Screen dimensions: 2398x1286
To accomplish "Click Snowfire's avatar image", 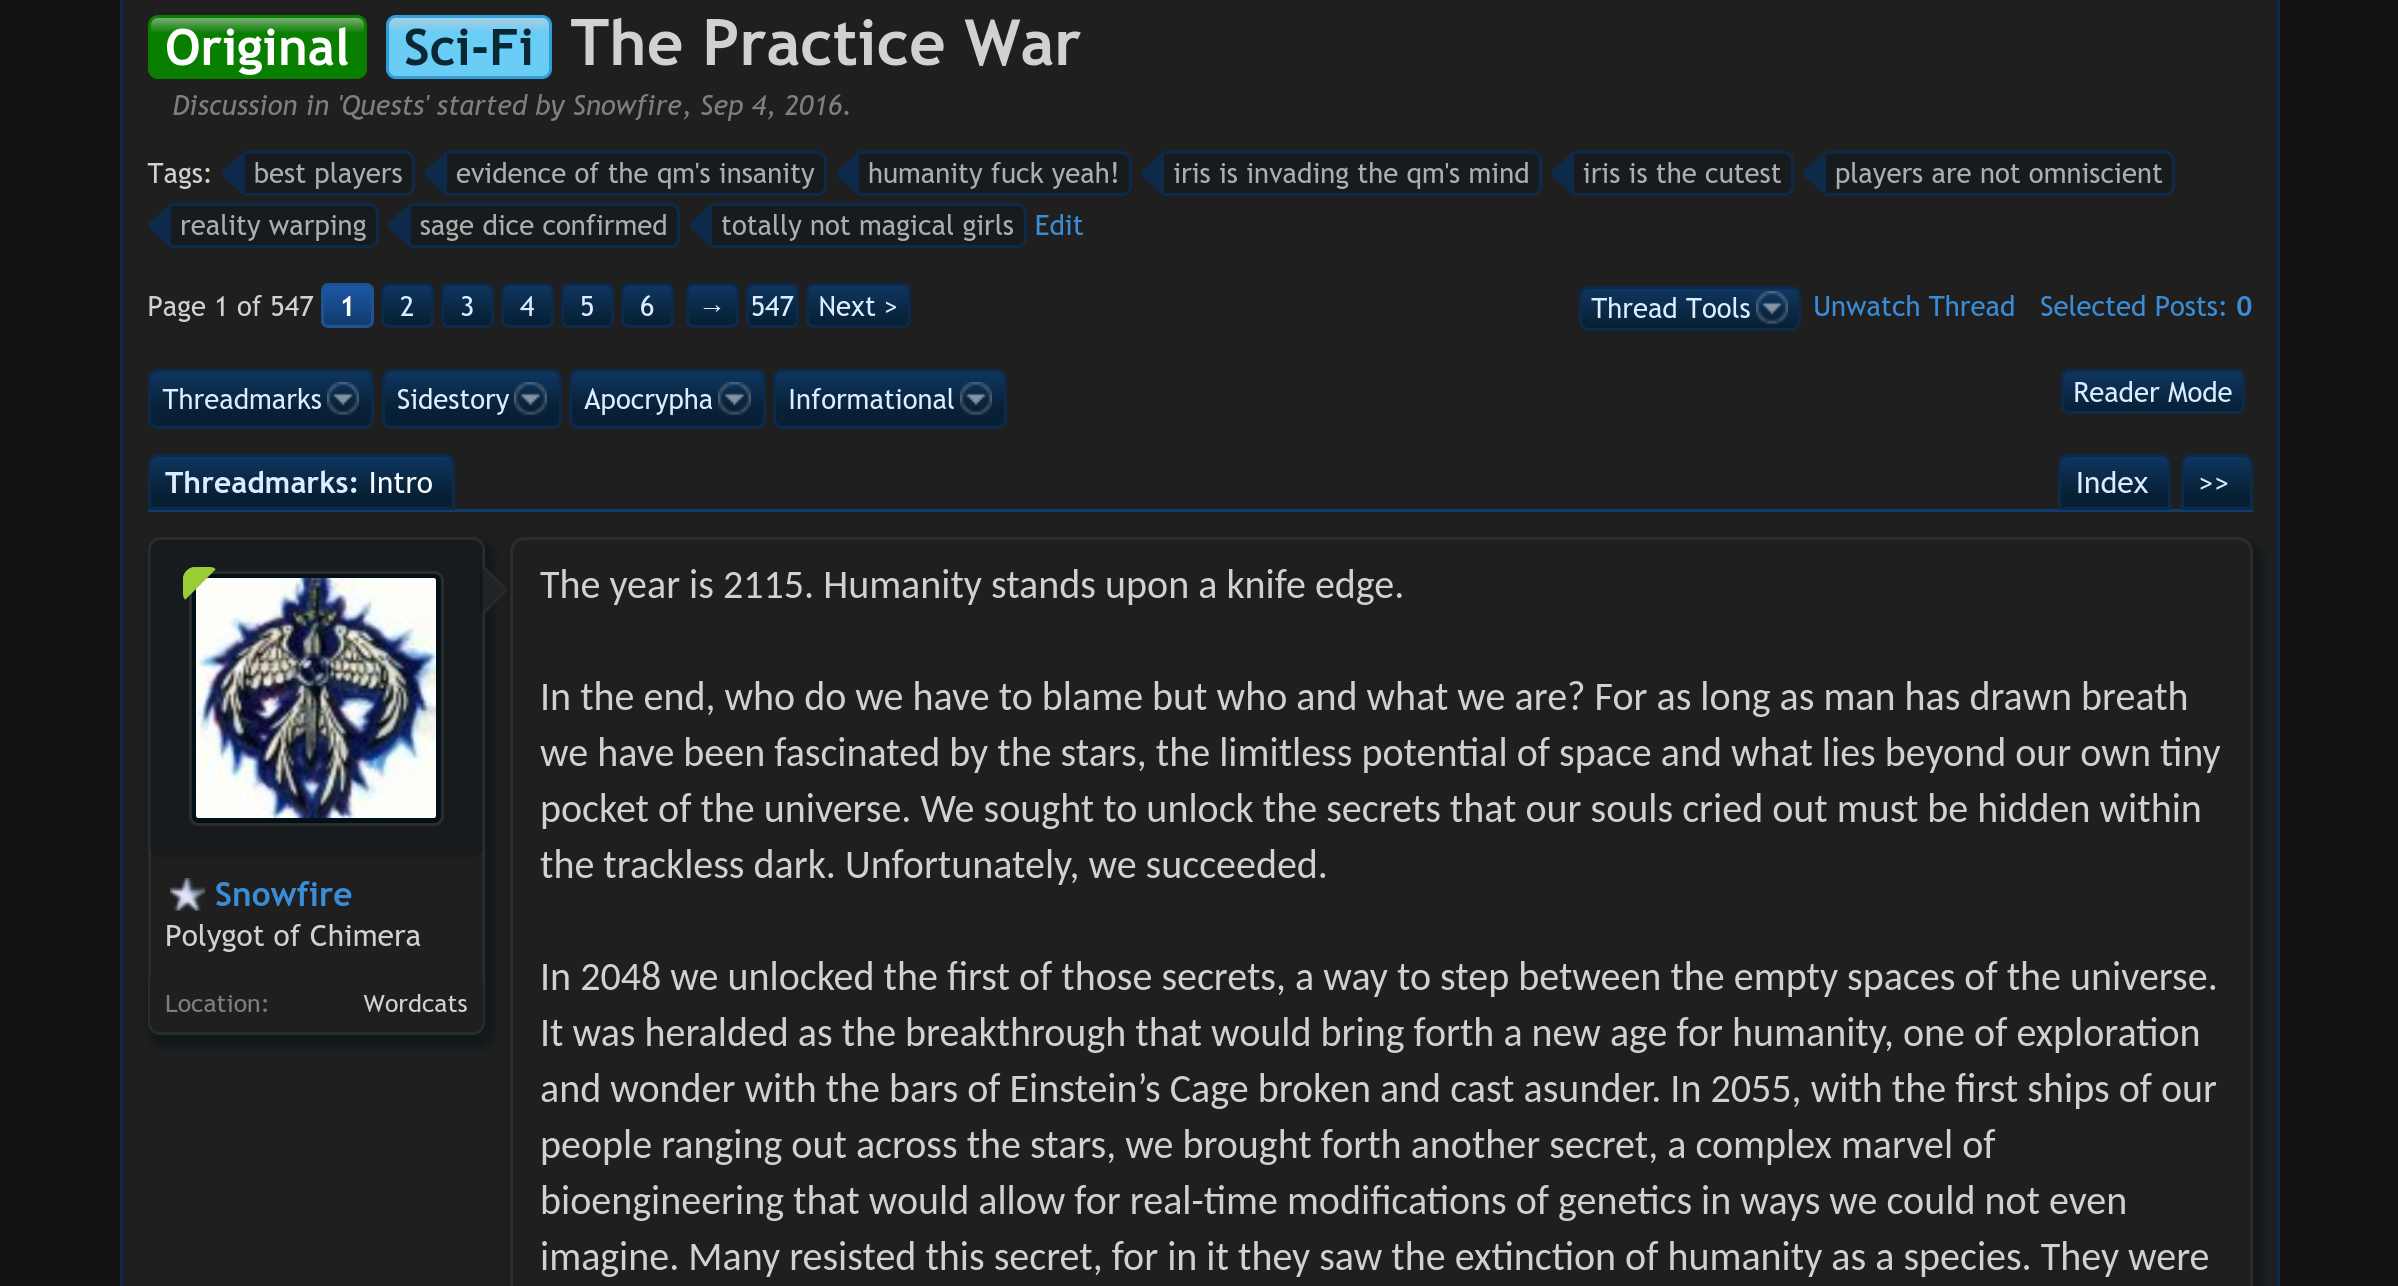I will (316, 698).
